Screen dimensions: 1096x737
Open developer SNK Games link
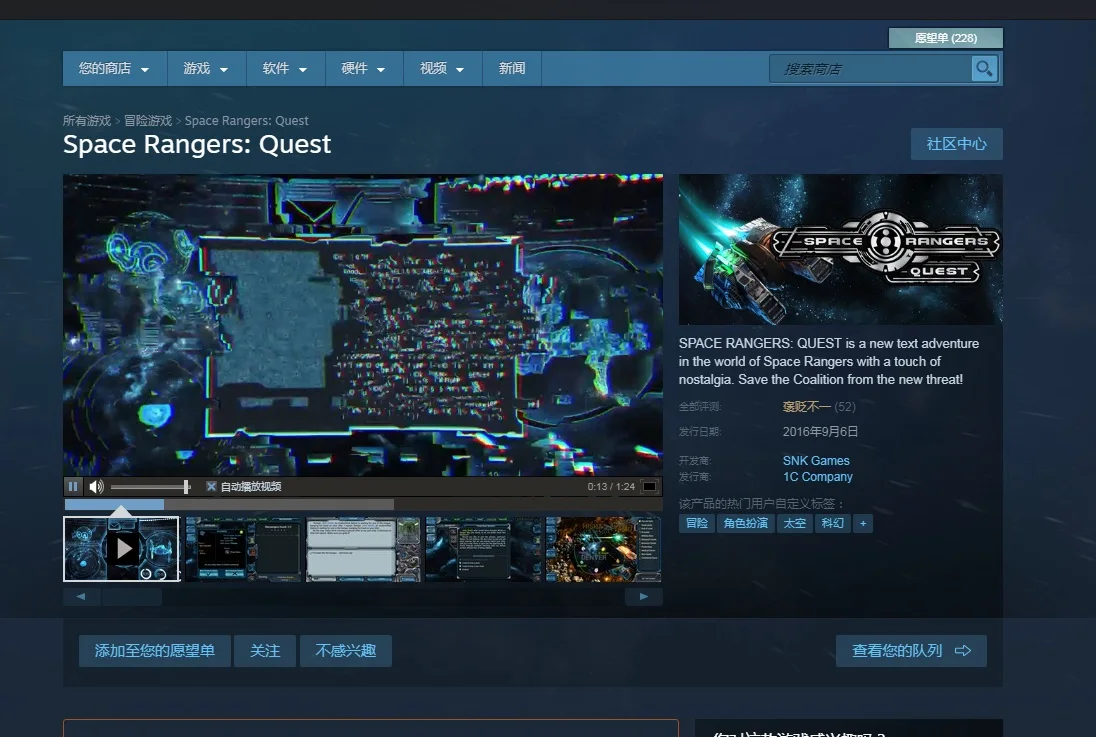click(816, 461)
